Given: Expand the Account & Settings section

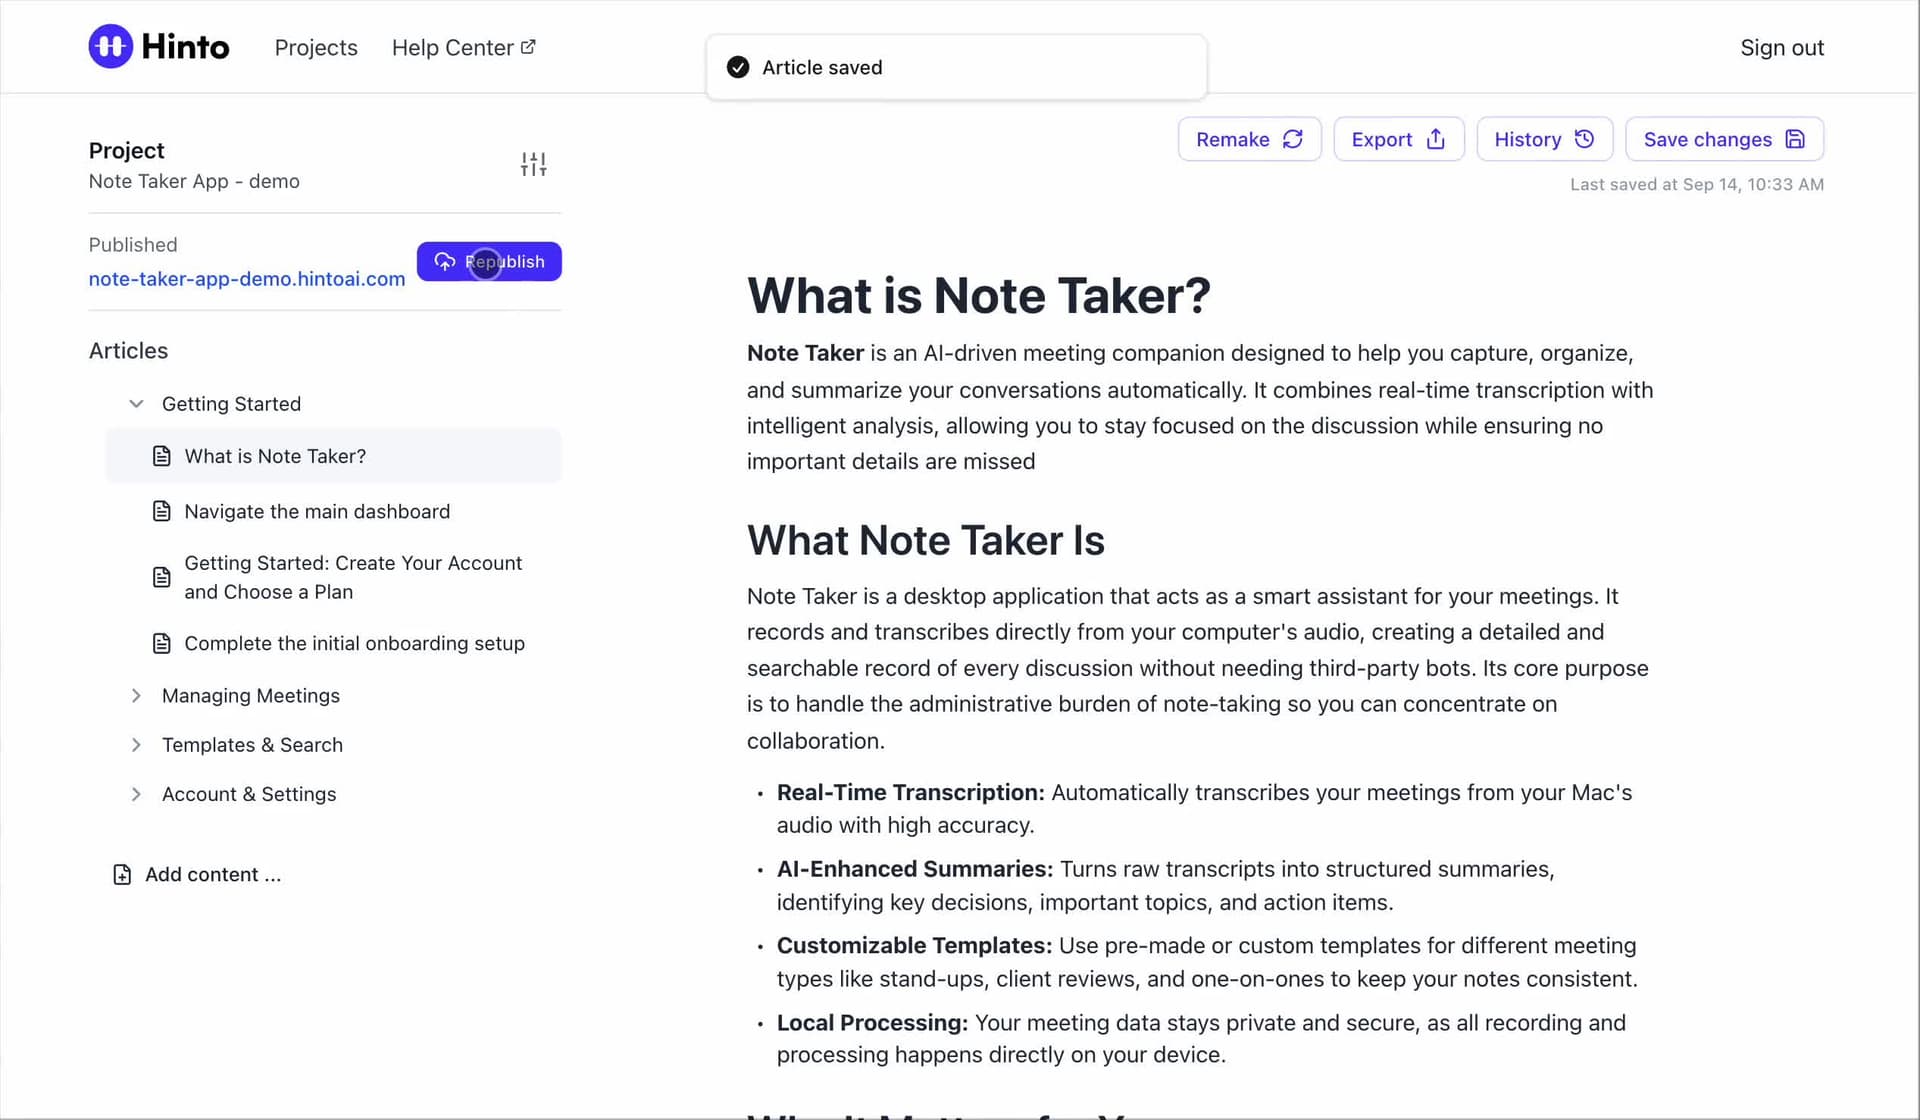Looking at the screenshot, I should [136, 794].
